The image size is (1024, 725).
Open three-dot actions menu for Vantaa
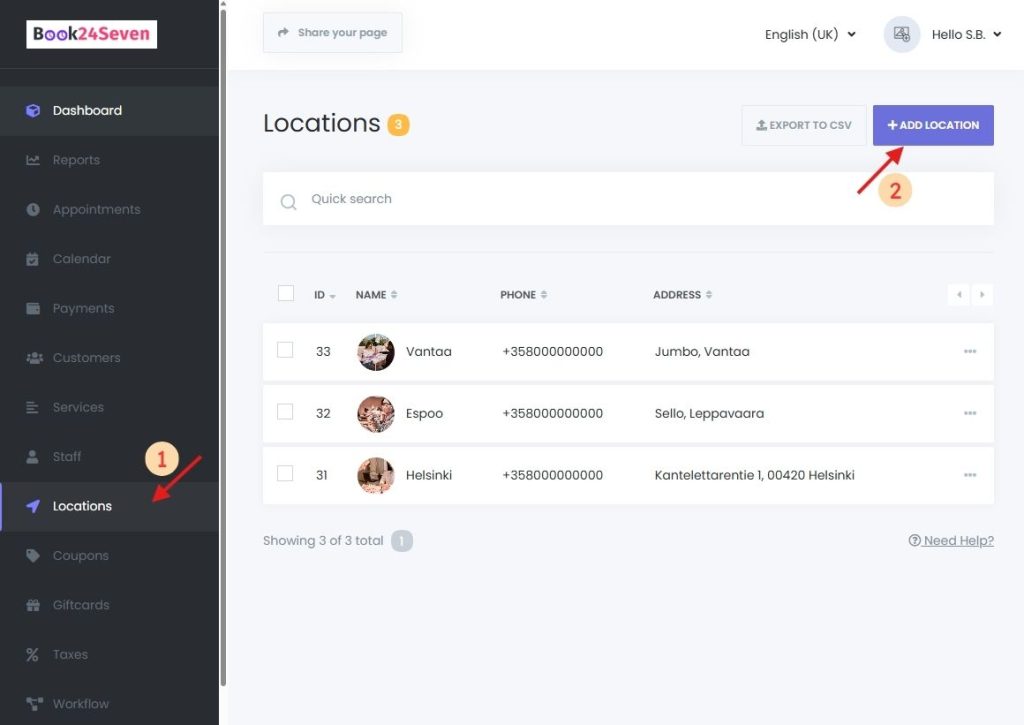[x=969, y=352]
